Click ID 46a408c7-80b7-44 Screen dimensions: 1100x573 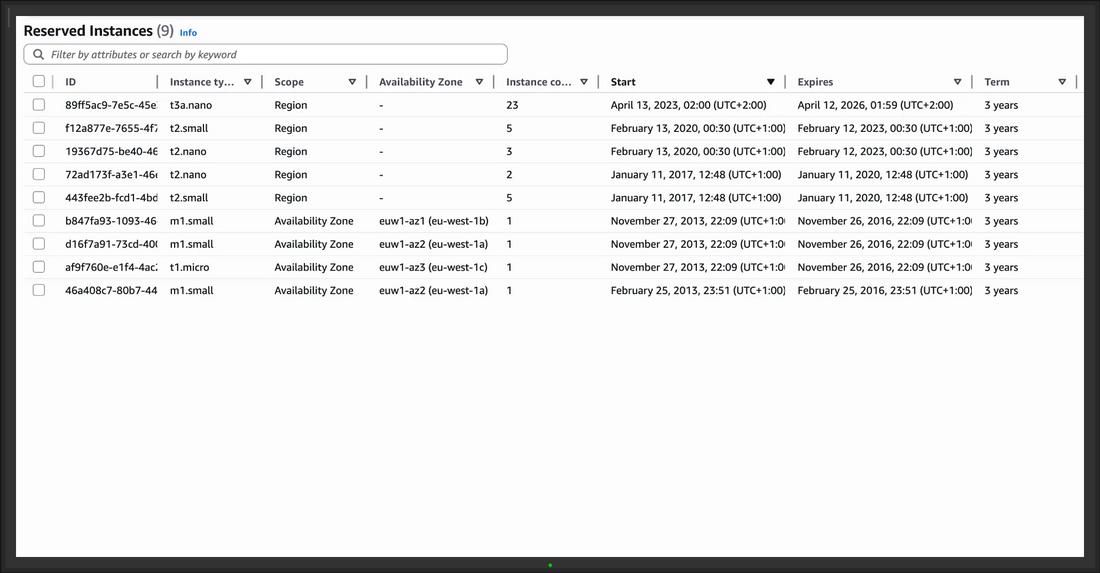pyautogui.click(x=111, y=290)
